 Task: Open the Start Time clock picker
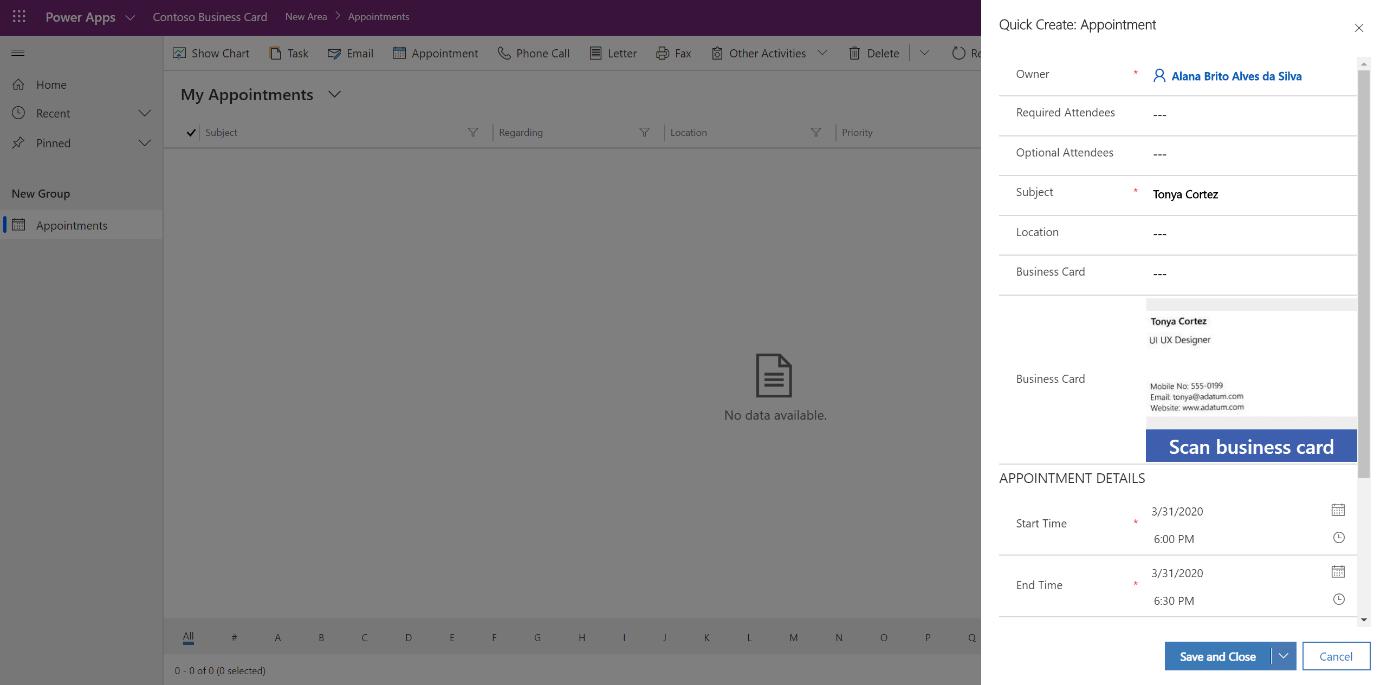1338,538
